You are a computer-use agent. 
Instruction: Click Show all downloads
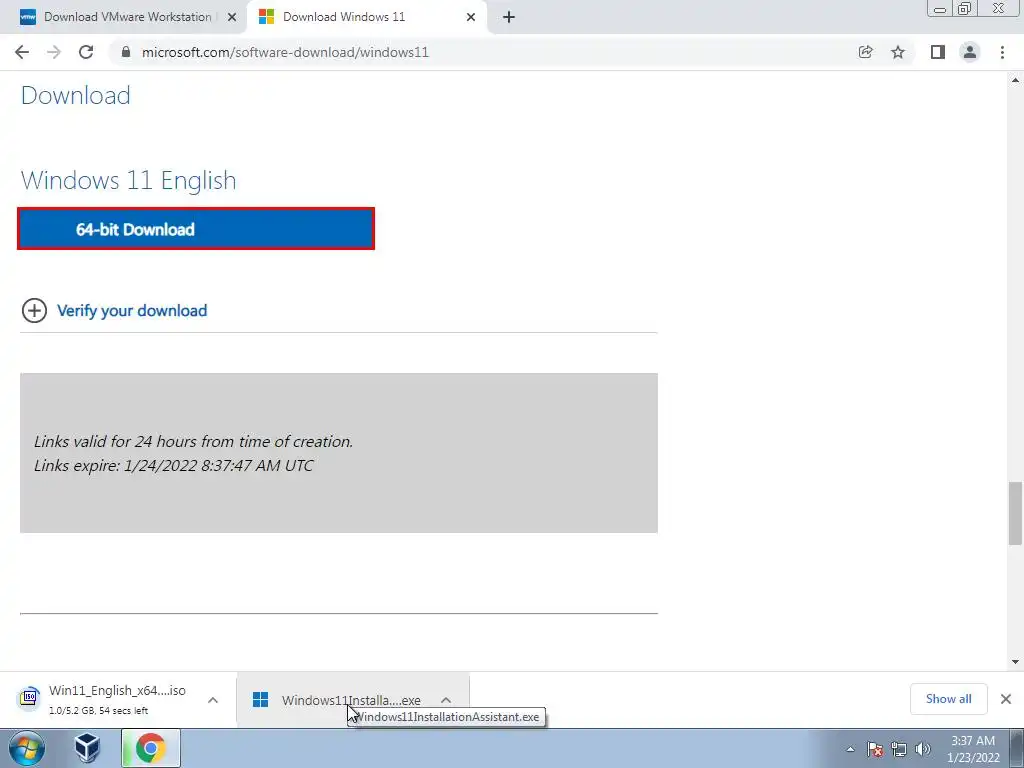948,699
